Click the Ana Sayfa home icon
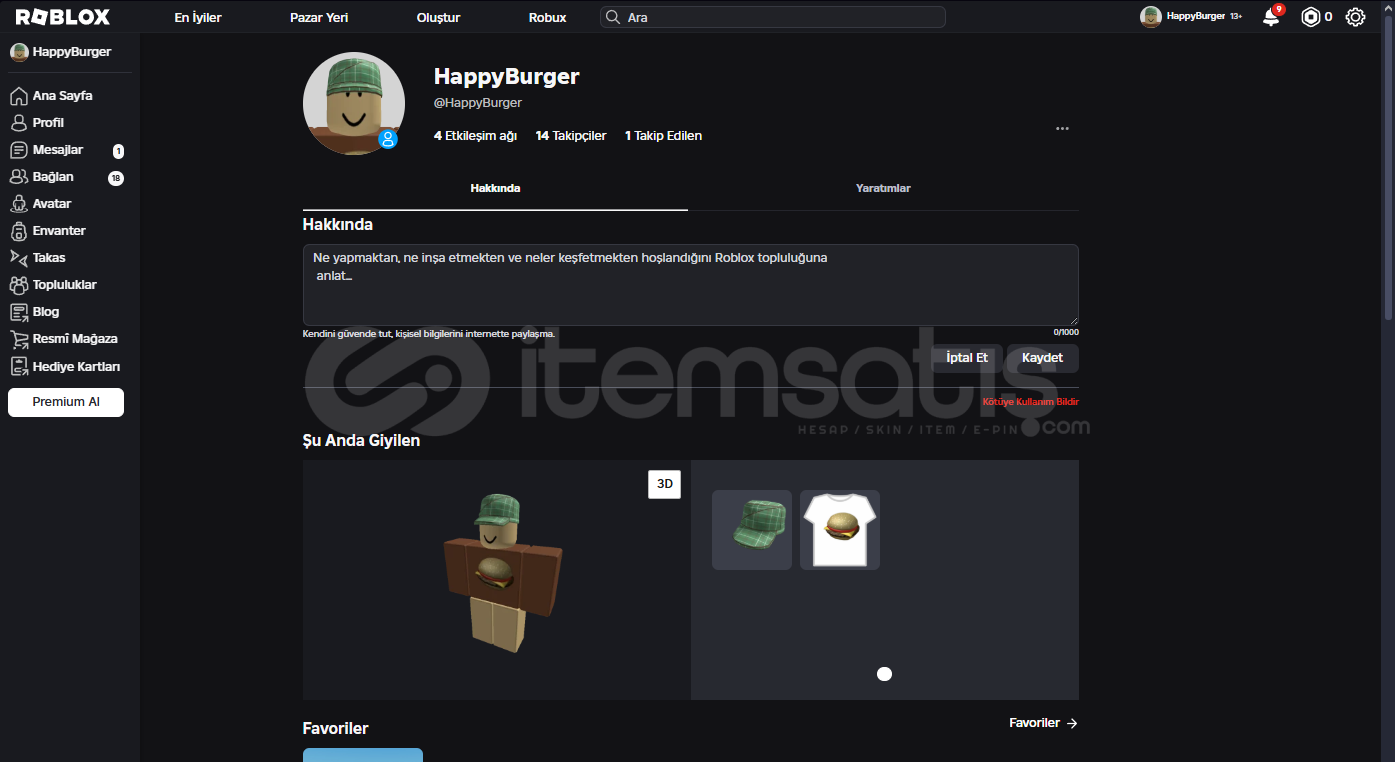The width and height of the screenshot is (1395, 762). (18, 96)
